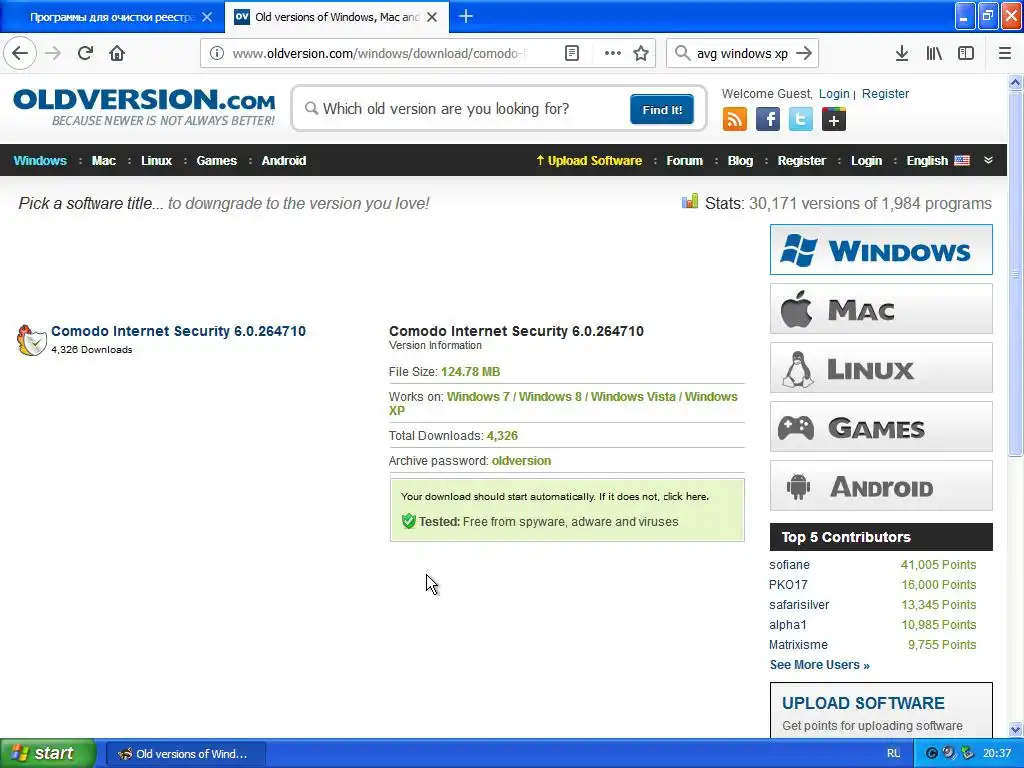Click the page vertical scrollbar thumb
This screenshot has height=768, width=1024.
coord(1015,273)
